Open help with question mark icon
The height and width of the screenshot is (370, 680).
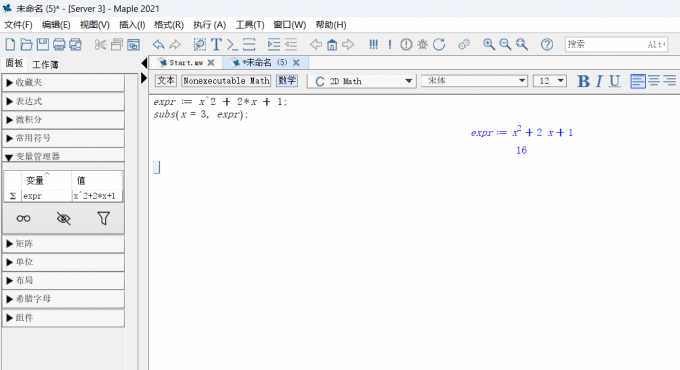[547, 44]
